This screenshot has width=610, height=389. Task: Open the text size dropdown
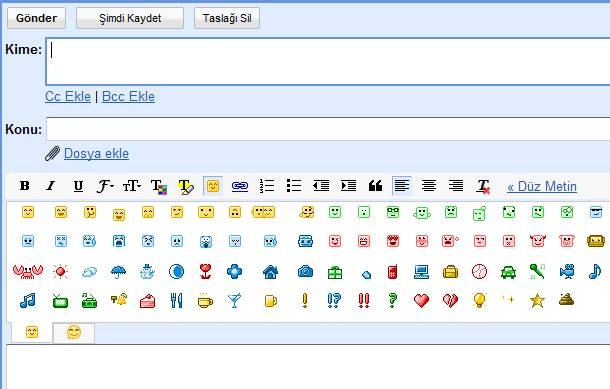coord(131,186)
